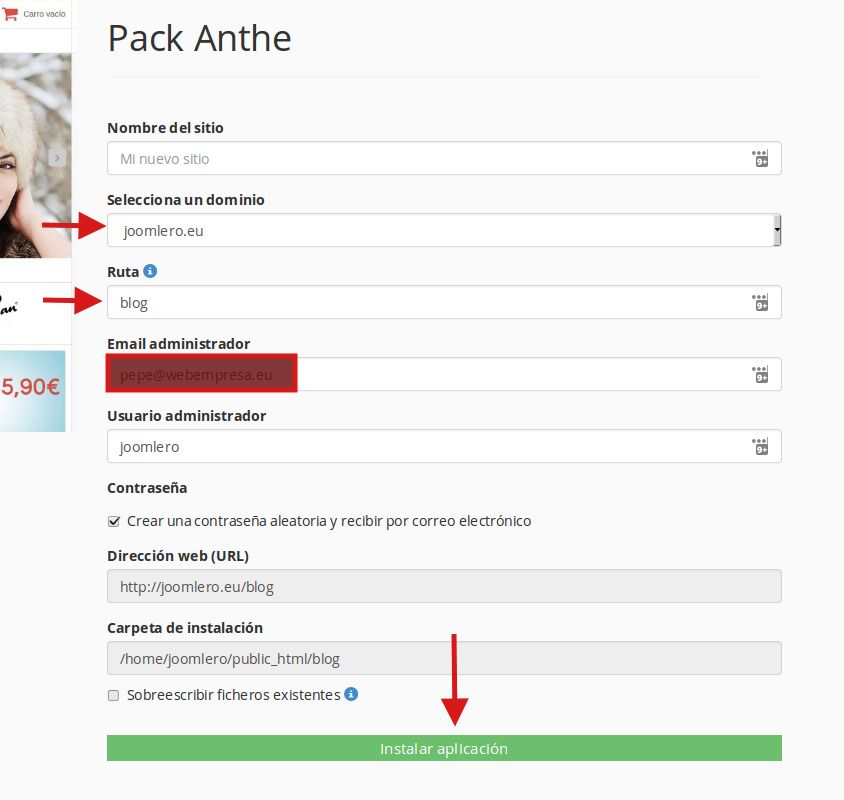Click the password manager icon in Usuario administrador
This screenshot has height=800, width=844.
pyautogui.click(x=760, y=446)
